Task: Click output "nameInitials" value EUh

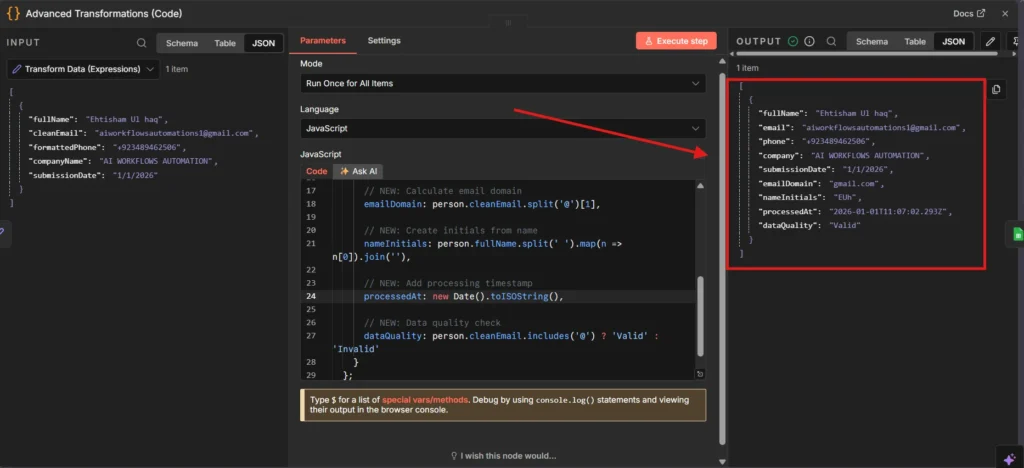Action: tap(847, 198)
